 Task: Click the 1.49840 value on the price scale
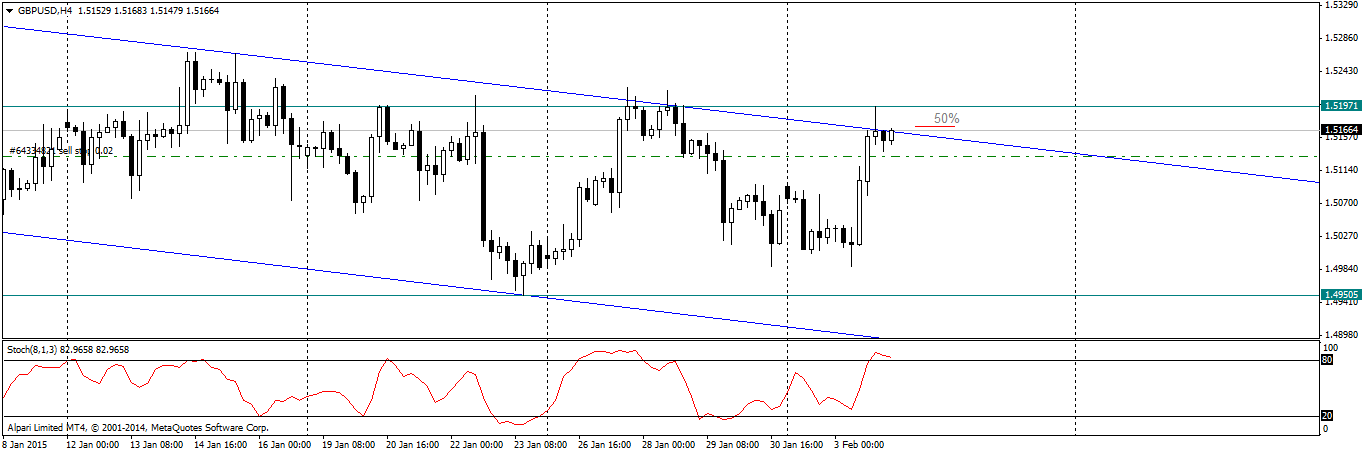1340,269
